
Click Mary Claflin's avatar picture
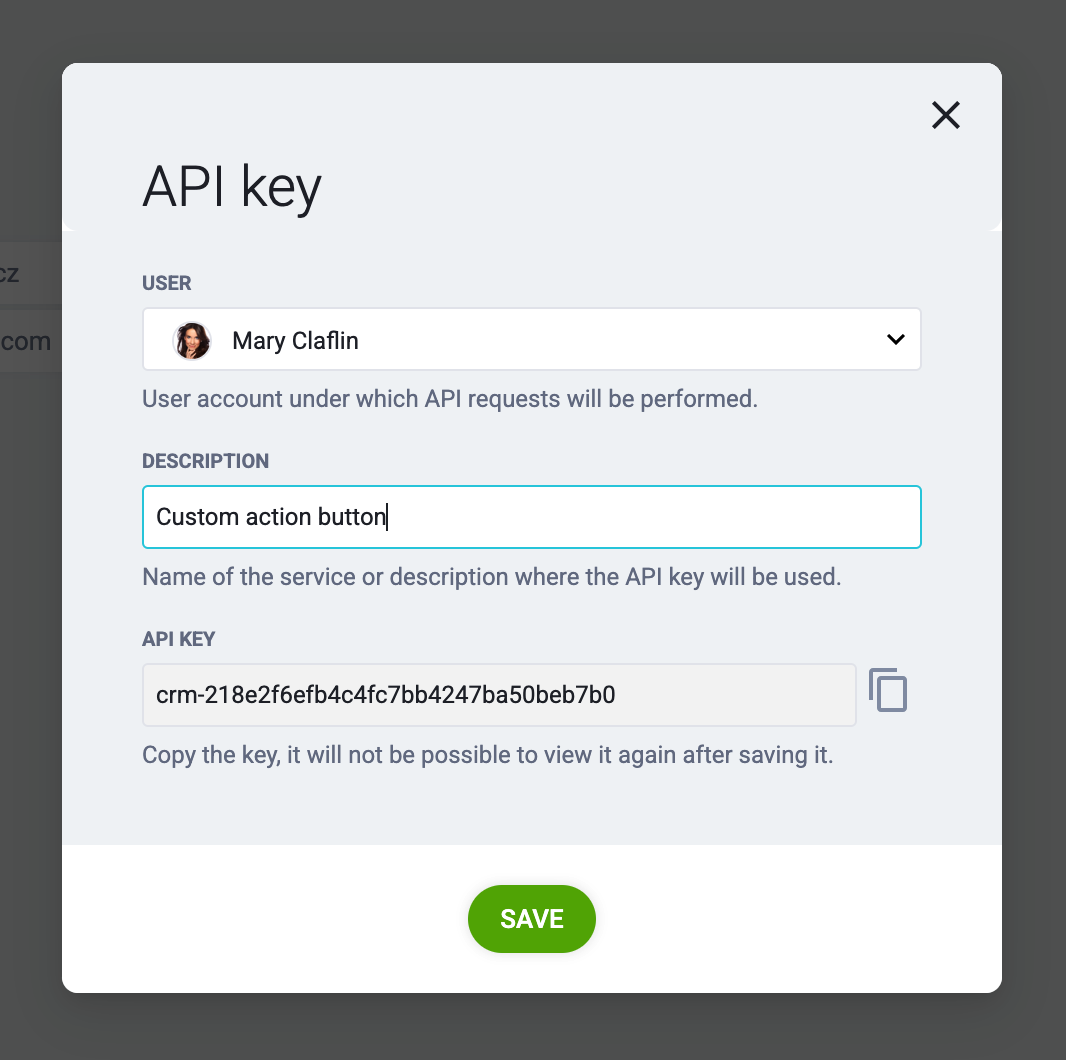coord(192,341)
